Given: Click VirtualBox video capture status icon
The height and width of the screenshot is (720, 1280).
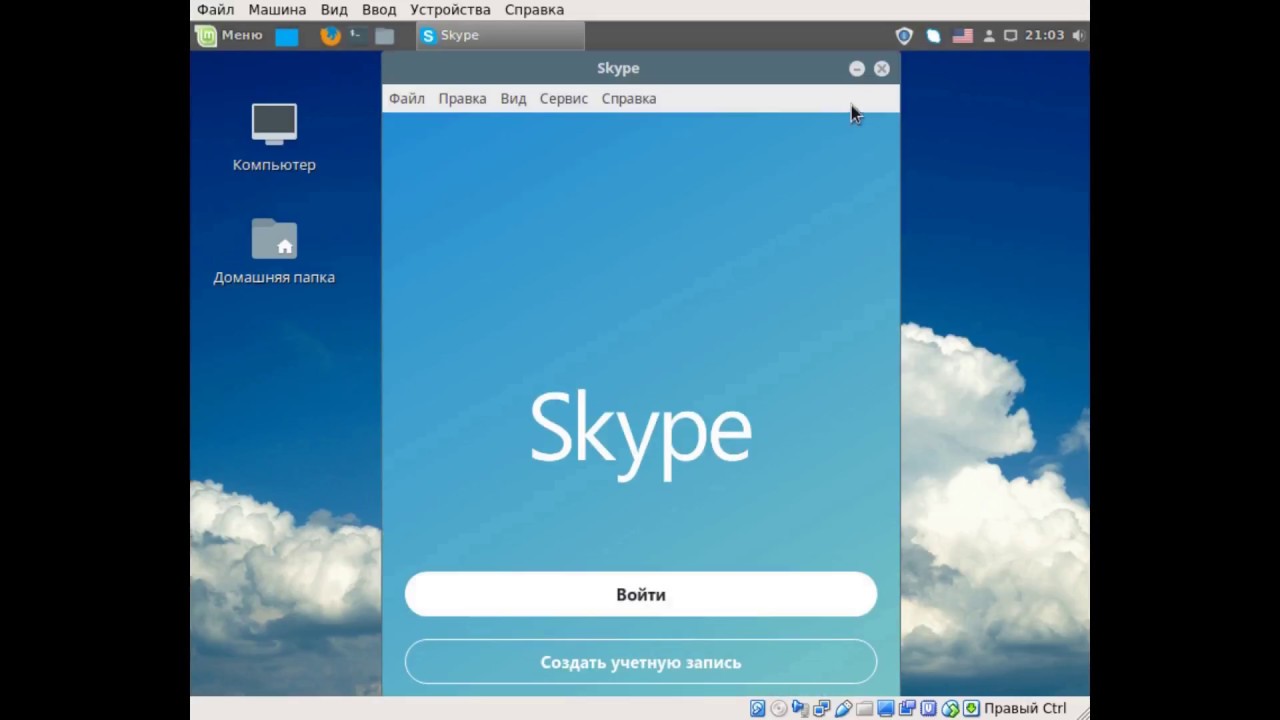Looking at the screenshot, I should coord(907,708).
